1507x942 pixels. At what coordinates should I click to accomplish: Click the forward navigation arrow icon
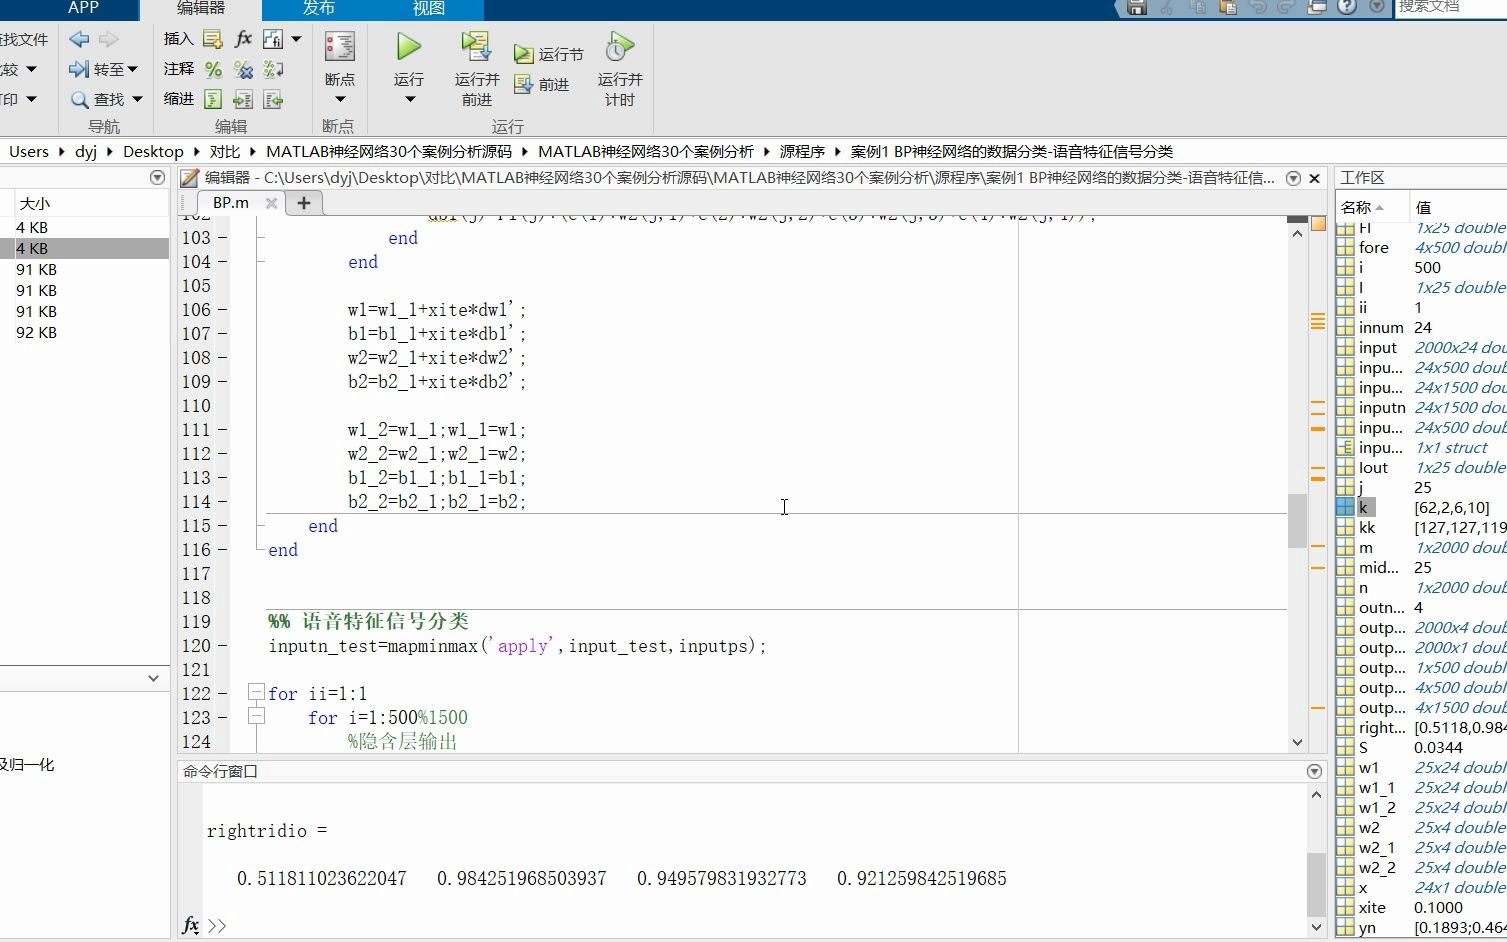[x=108, y=39]
